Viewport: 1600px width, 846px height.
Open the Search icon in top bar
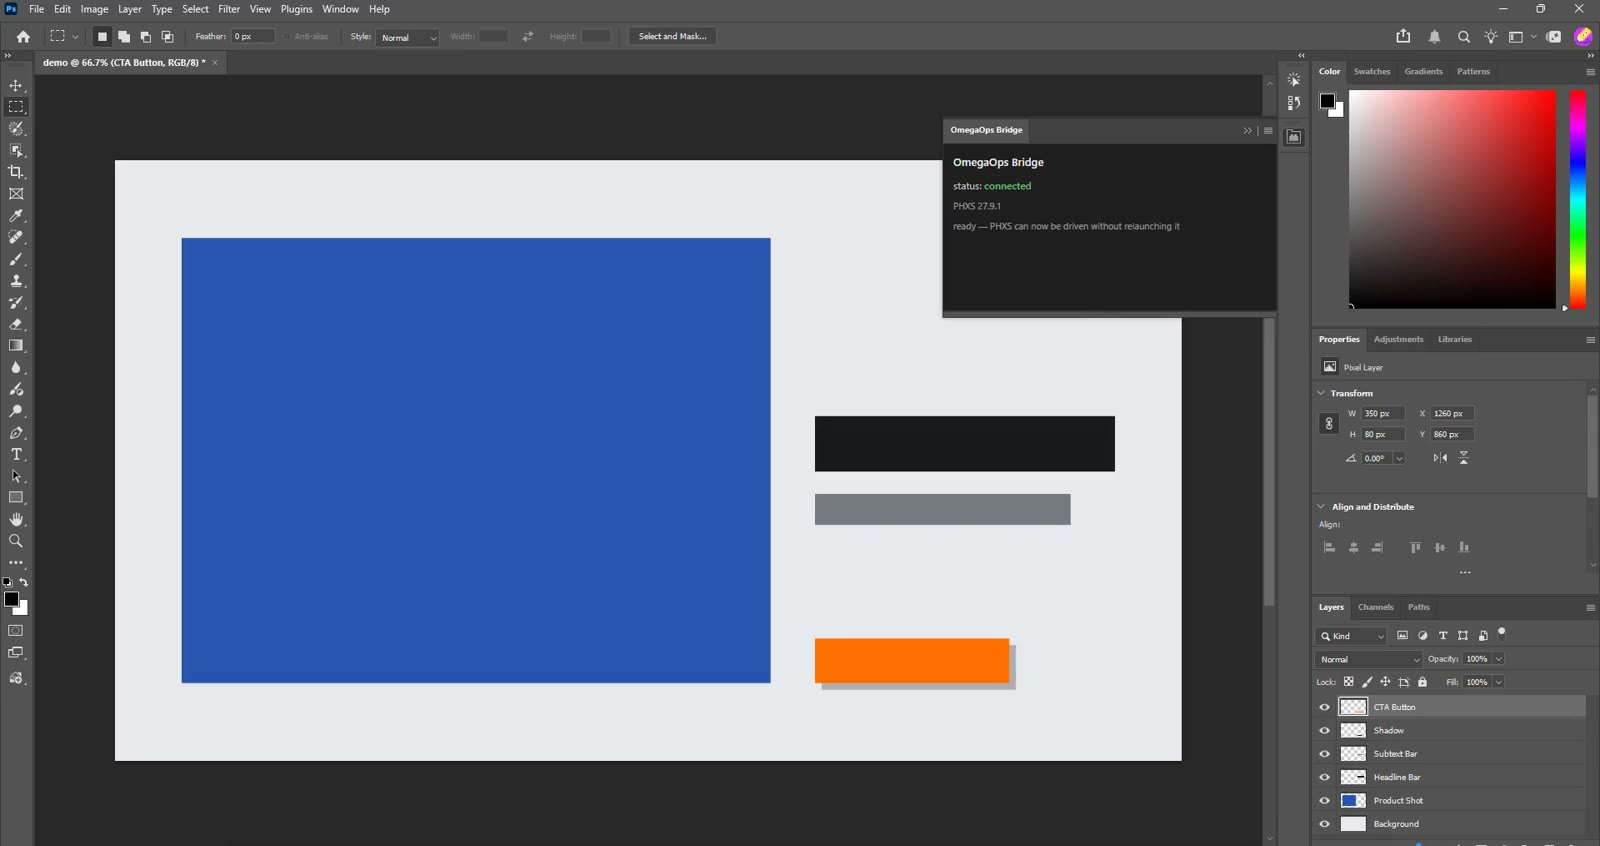[x=1464, y=36]
